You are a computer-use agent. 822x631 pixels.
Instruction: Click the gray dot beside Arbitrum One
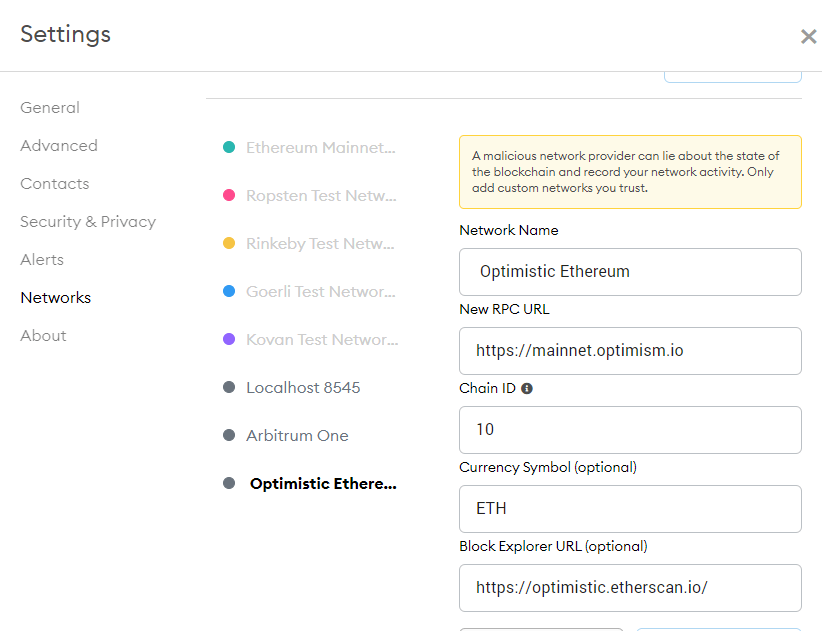(x=228, y=434)
